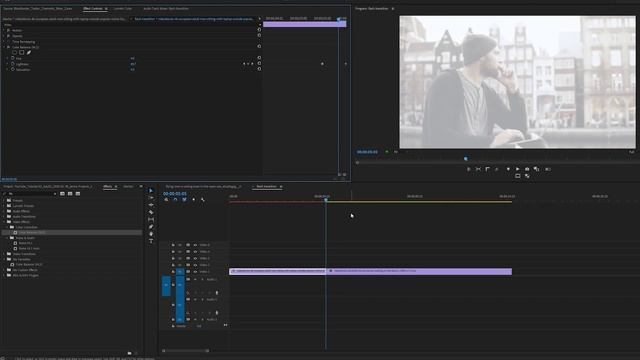Reset the Motion effect parameters
This screenshot has width=640, height=360.
point(259,30)
